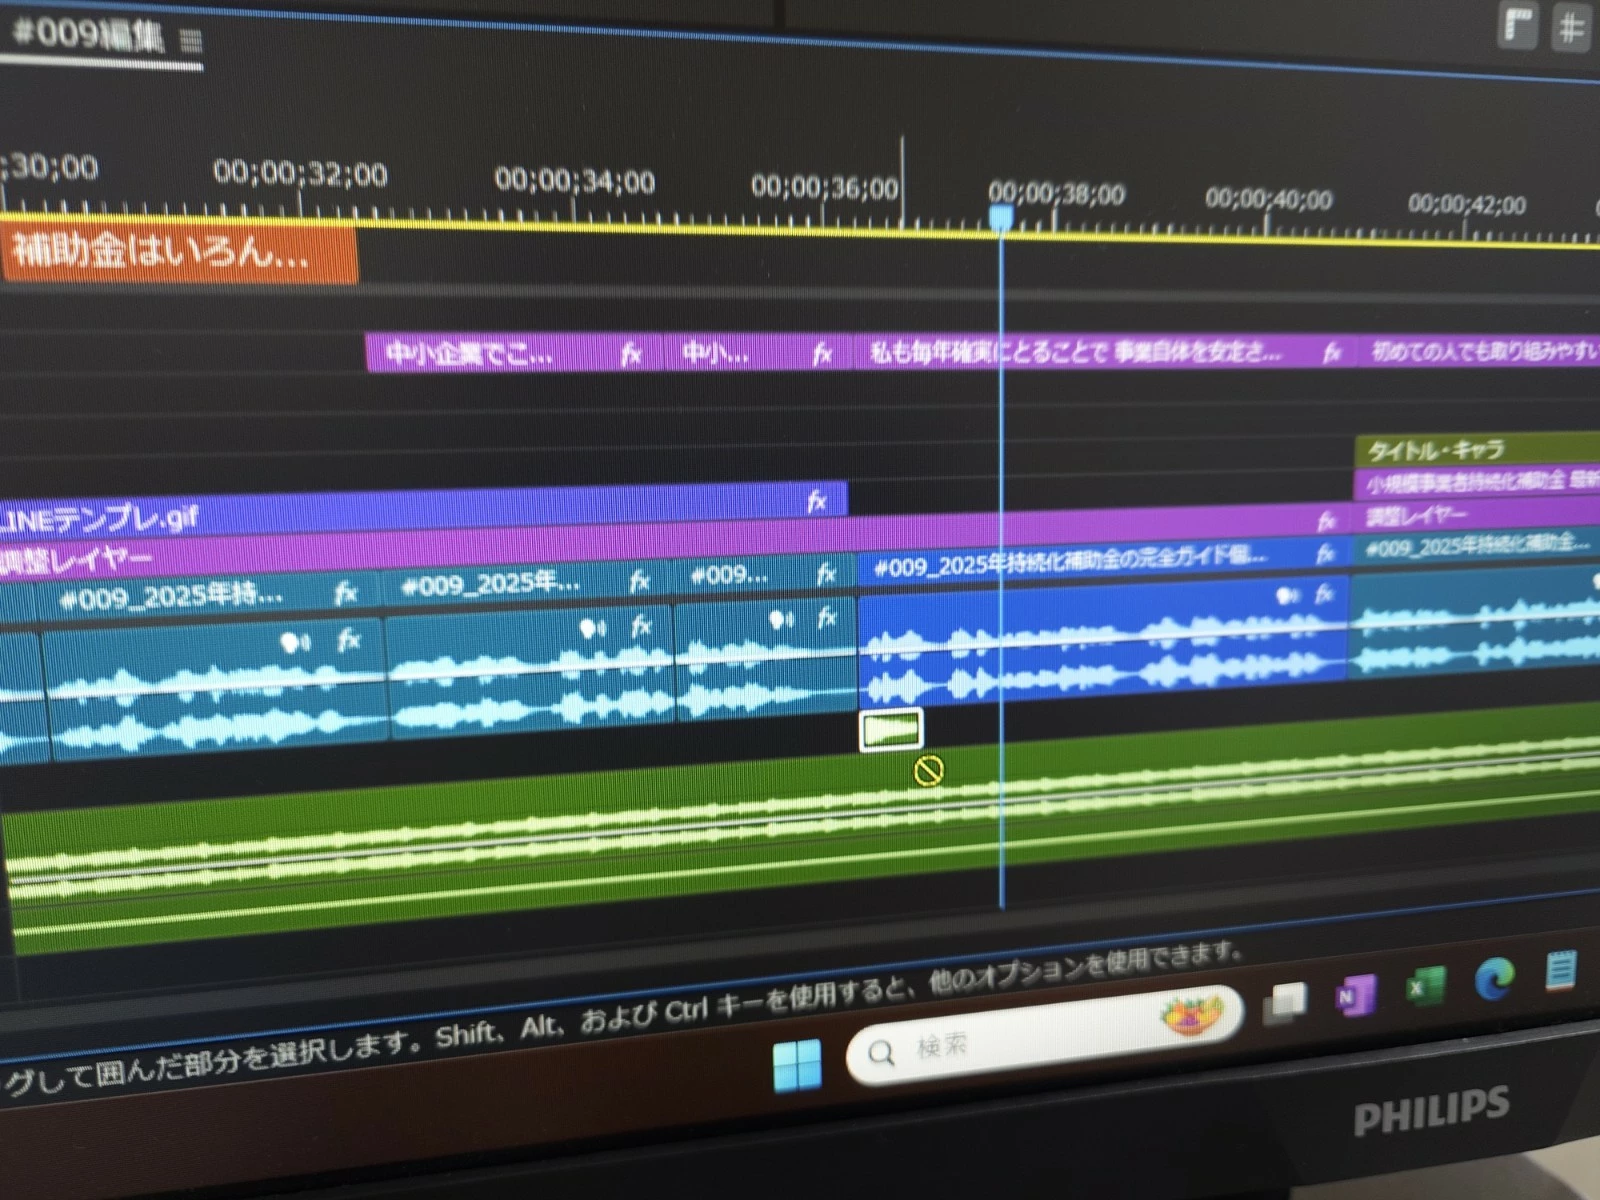The width and height of the screenshot is (1600, 1200).
Task: Click fx badge on selected 完全ガイド video clip
Action: click(1326, 554)
